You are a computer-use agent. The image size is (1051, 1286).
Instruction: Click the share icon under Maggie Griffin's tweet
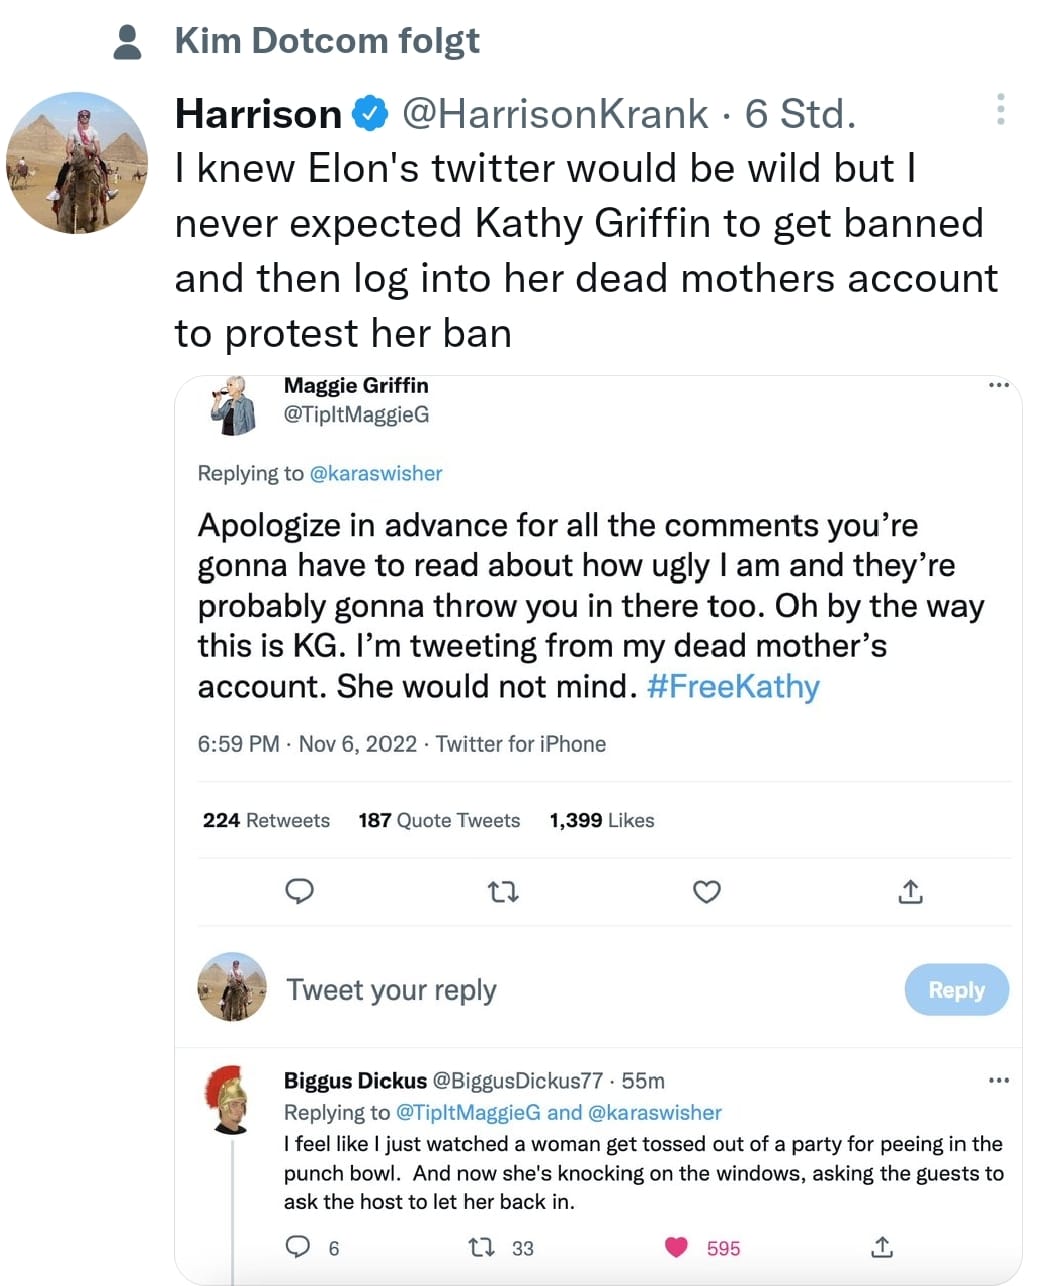point(910,891)
